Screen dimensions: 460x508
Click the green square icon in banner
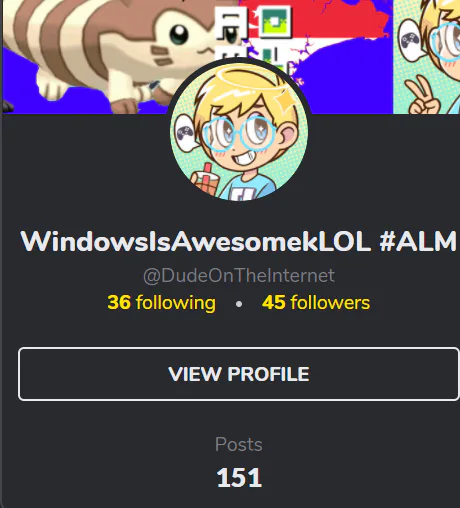(275, 22)
